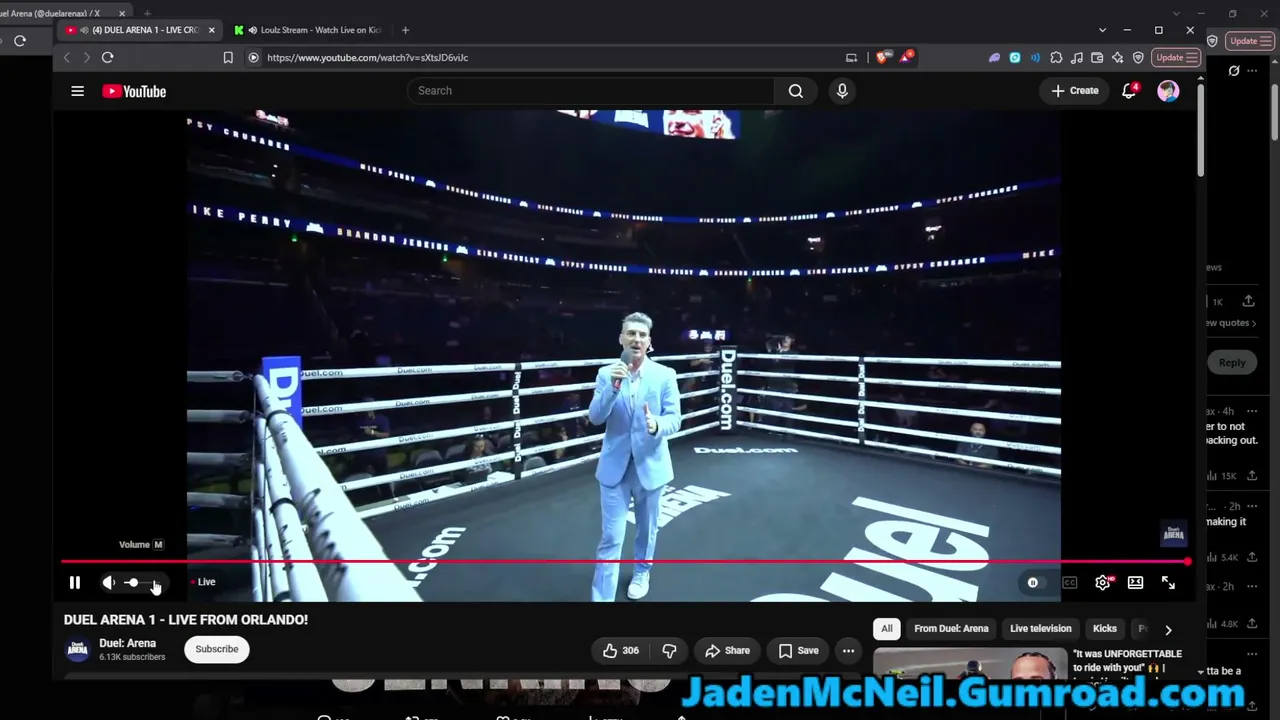Click the YouTube URL in address bar

click(367, 58)
